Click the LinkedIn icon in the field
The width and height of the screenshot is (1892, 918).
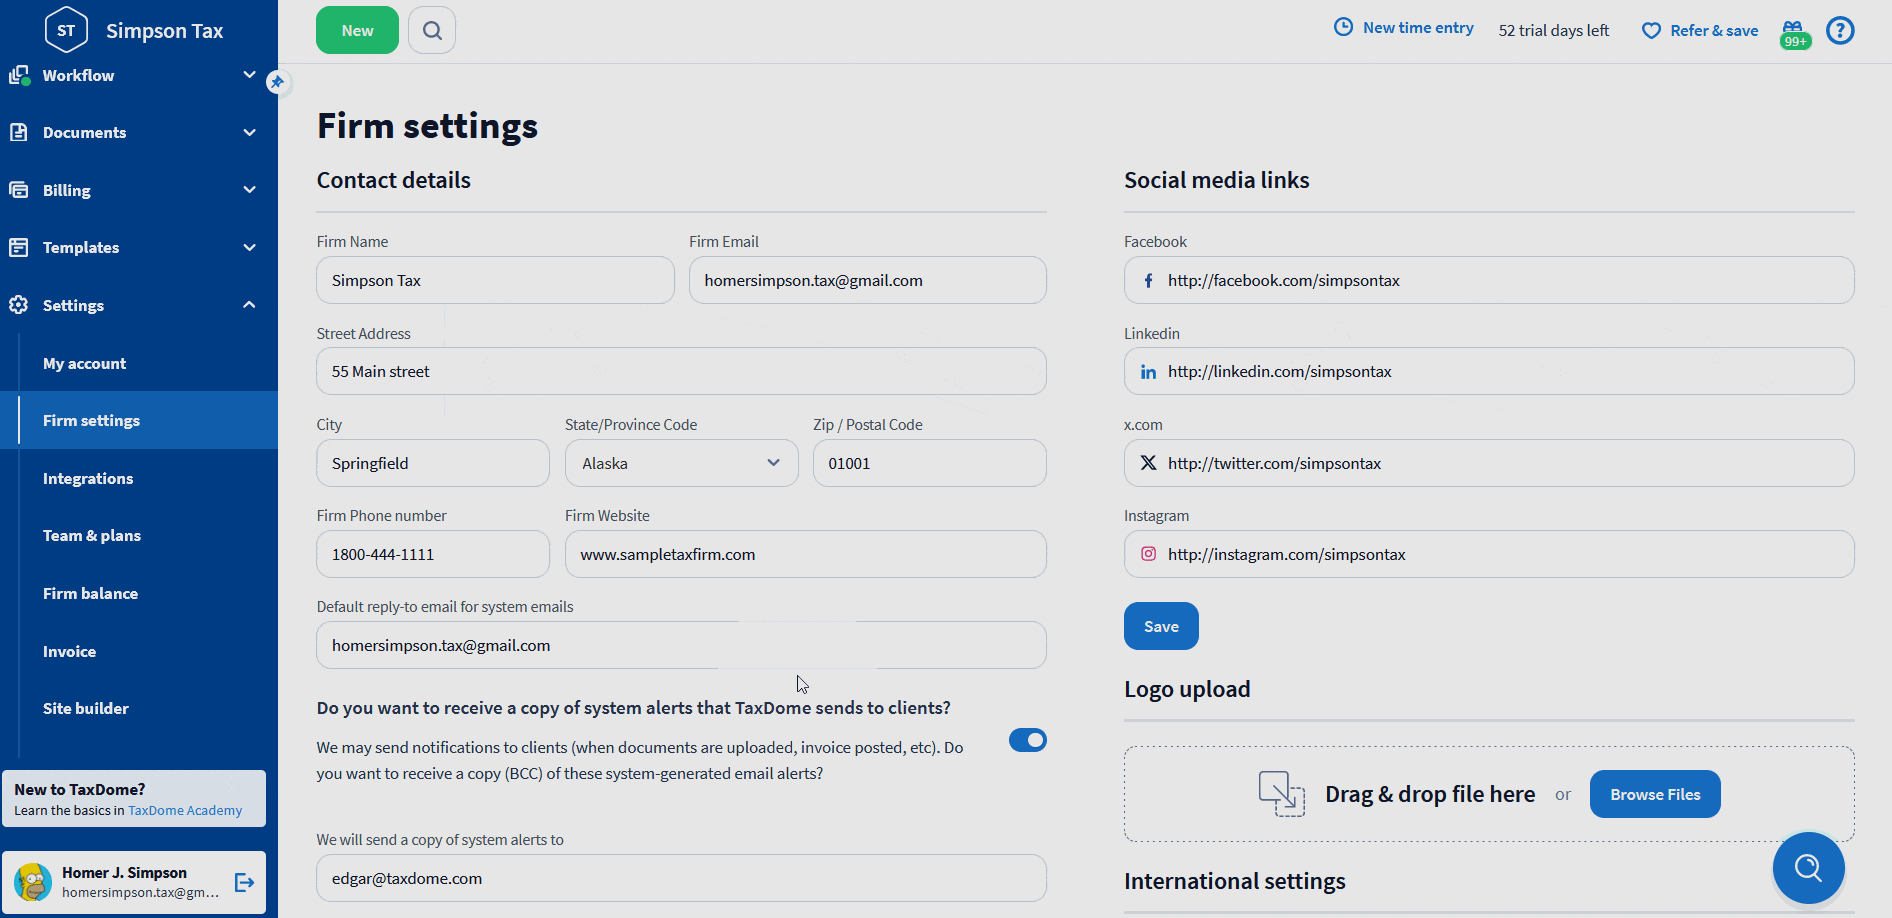tap(1148, 372)
